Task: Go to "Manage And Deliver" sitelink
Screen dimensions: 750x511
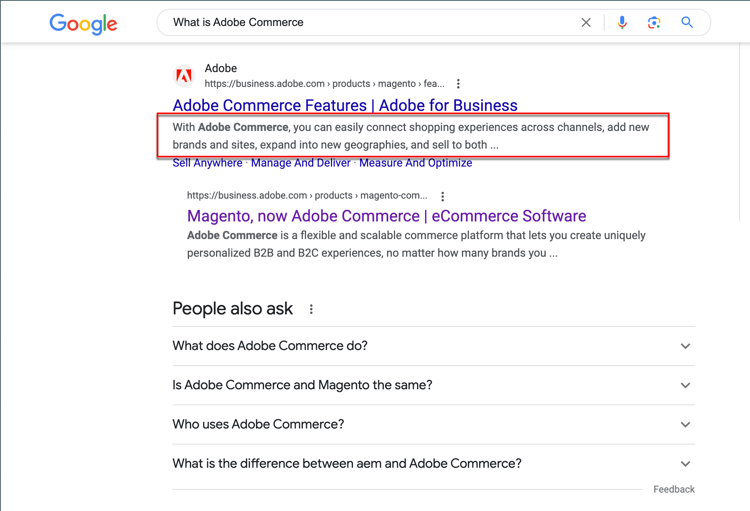Action: (301, 163)
